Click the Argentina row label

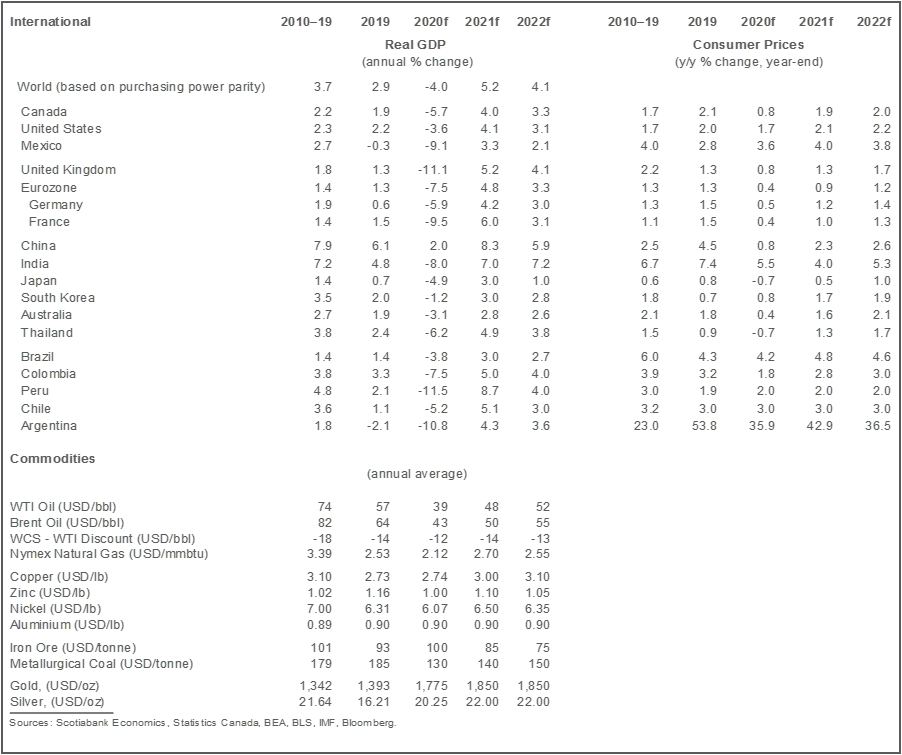49,426
